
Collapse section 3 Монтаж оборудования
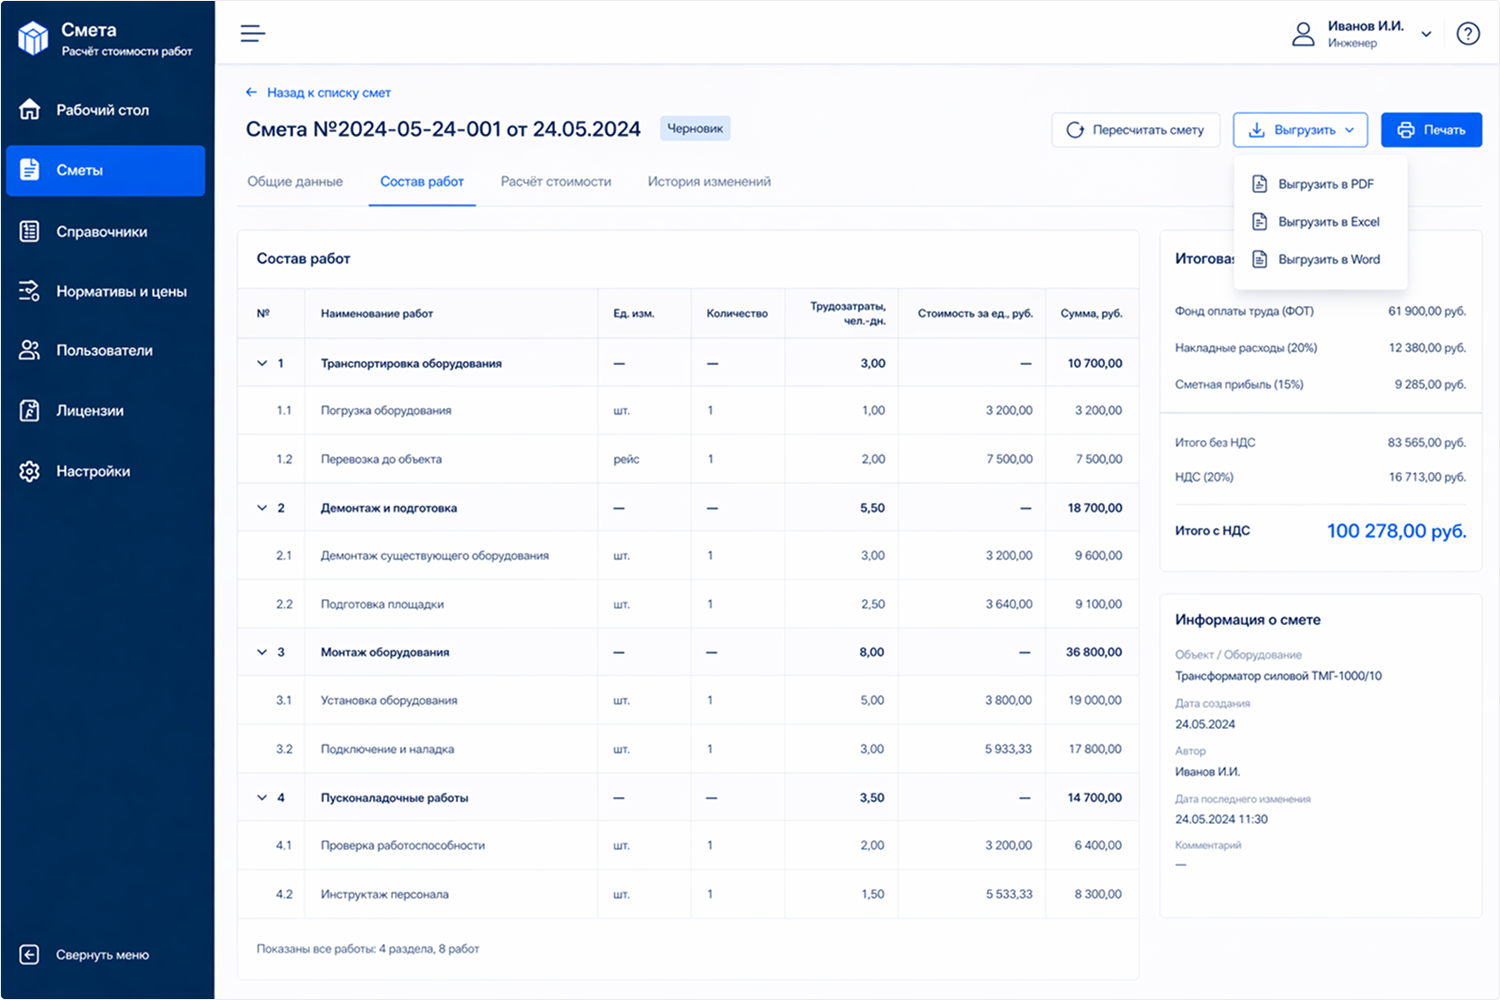point(262,652)
